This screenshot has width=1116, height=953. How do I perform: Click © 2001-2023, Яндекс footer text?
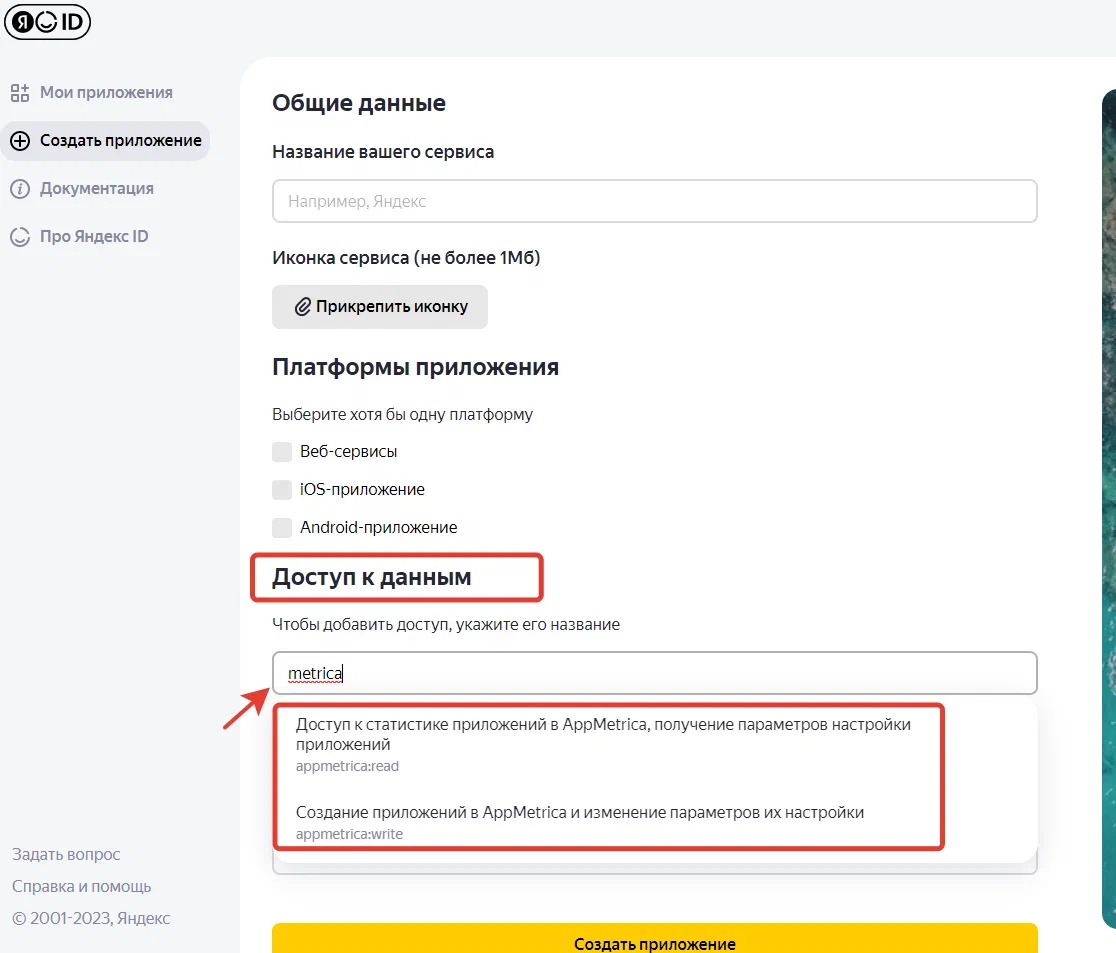[x=91, y=918]
